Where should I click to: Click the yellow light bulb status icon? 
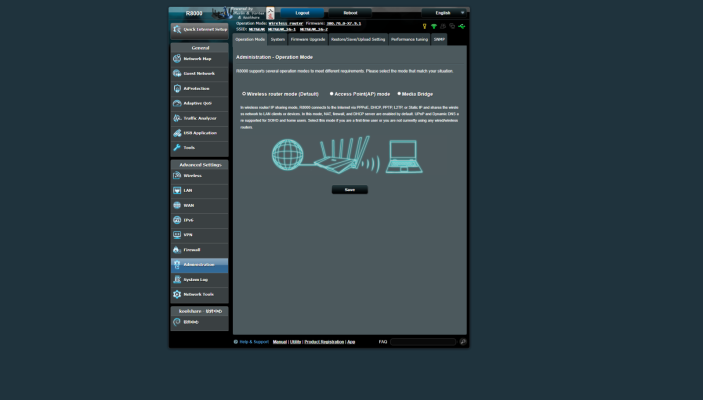click(x=425, y=26)
